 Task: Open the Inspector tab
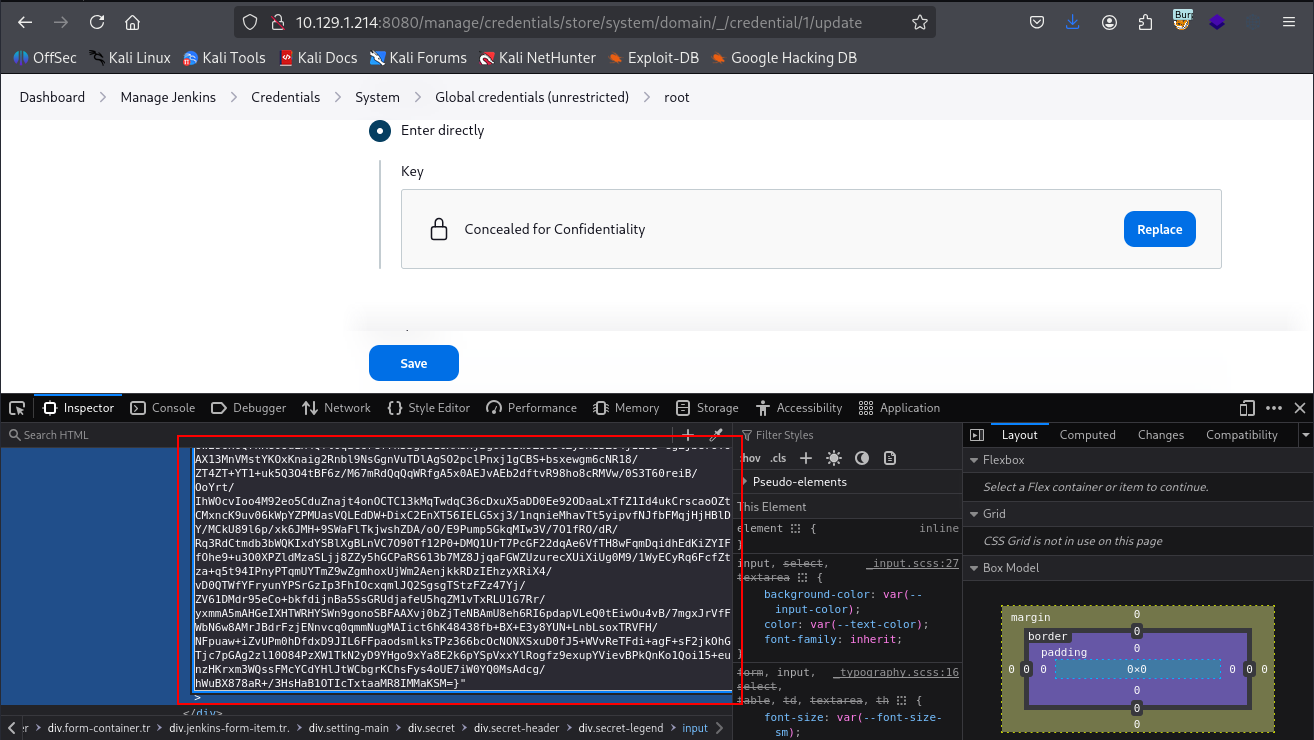coord(79,408)
